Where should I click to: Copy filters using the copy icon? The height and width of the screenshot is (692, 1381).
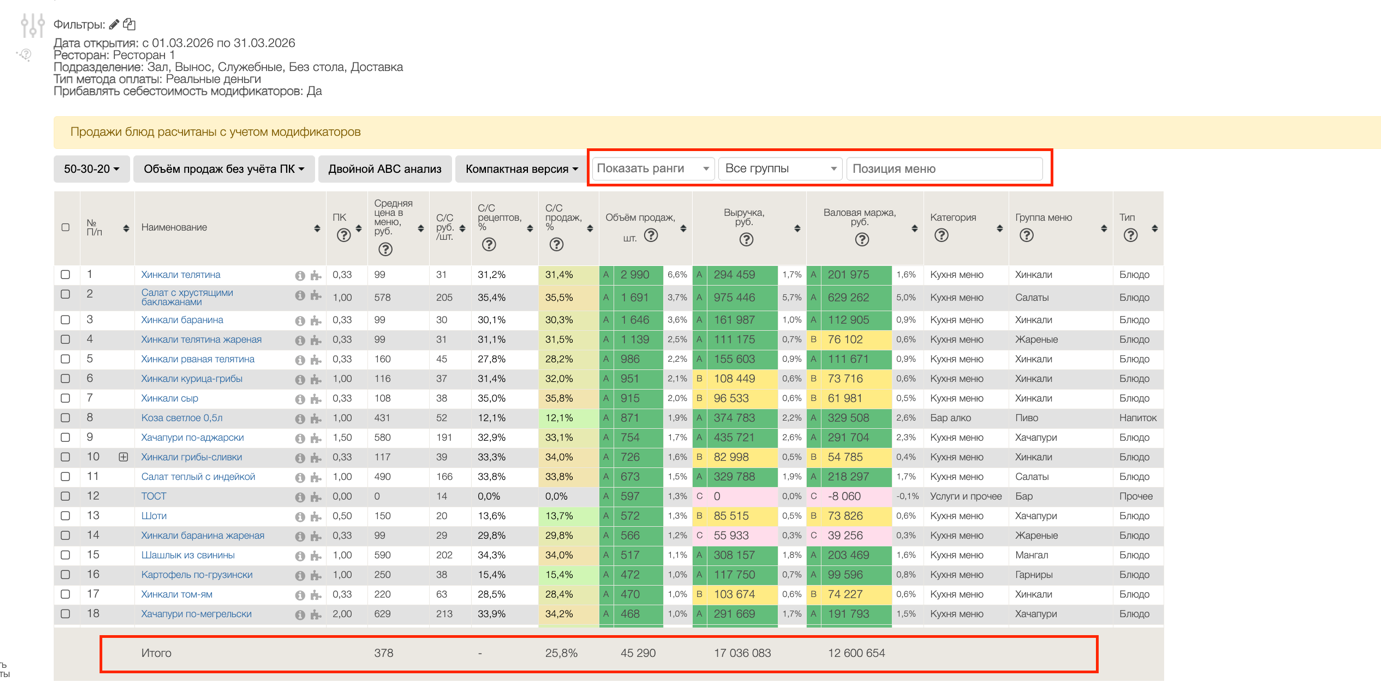coord(130,24)
